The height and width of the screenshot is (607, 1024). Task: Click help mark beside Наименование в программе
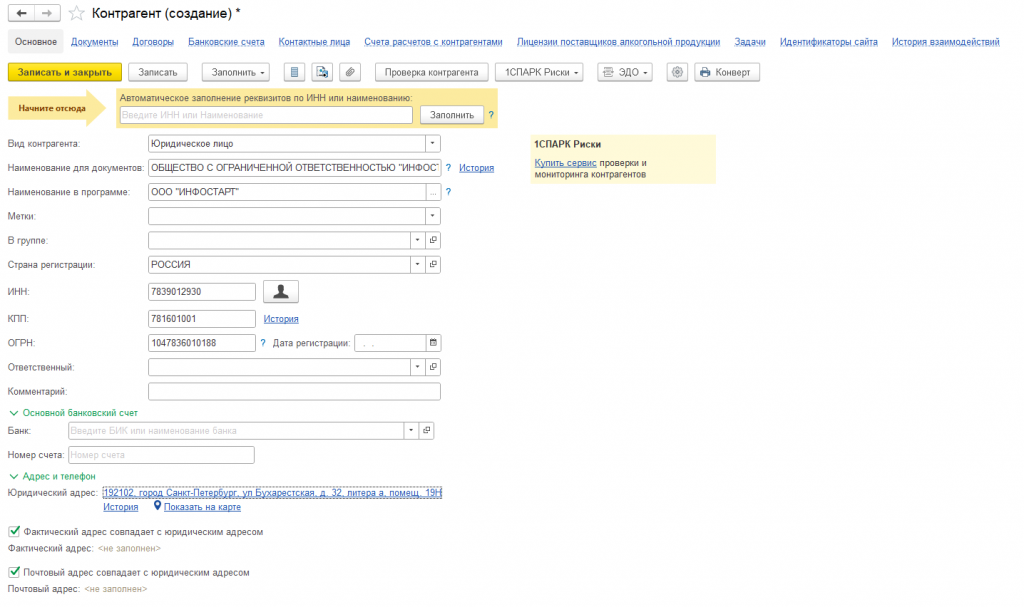[448, 192]
